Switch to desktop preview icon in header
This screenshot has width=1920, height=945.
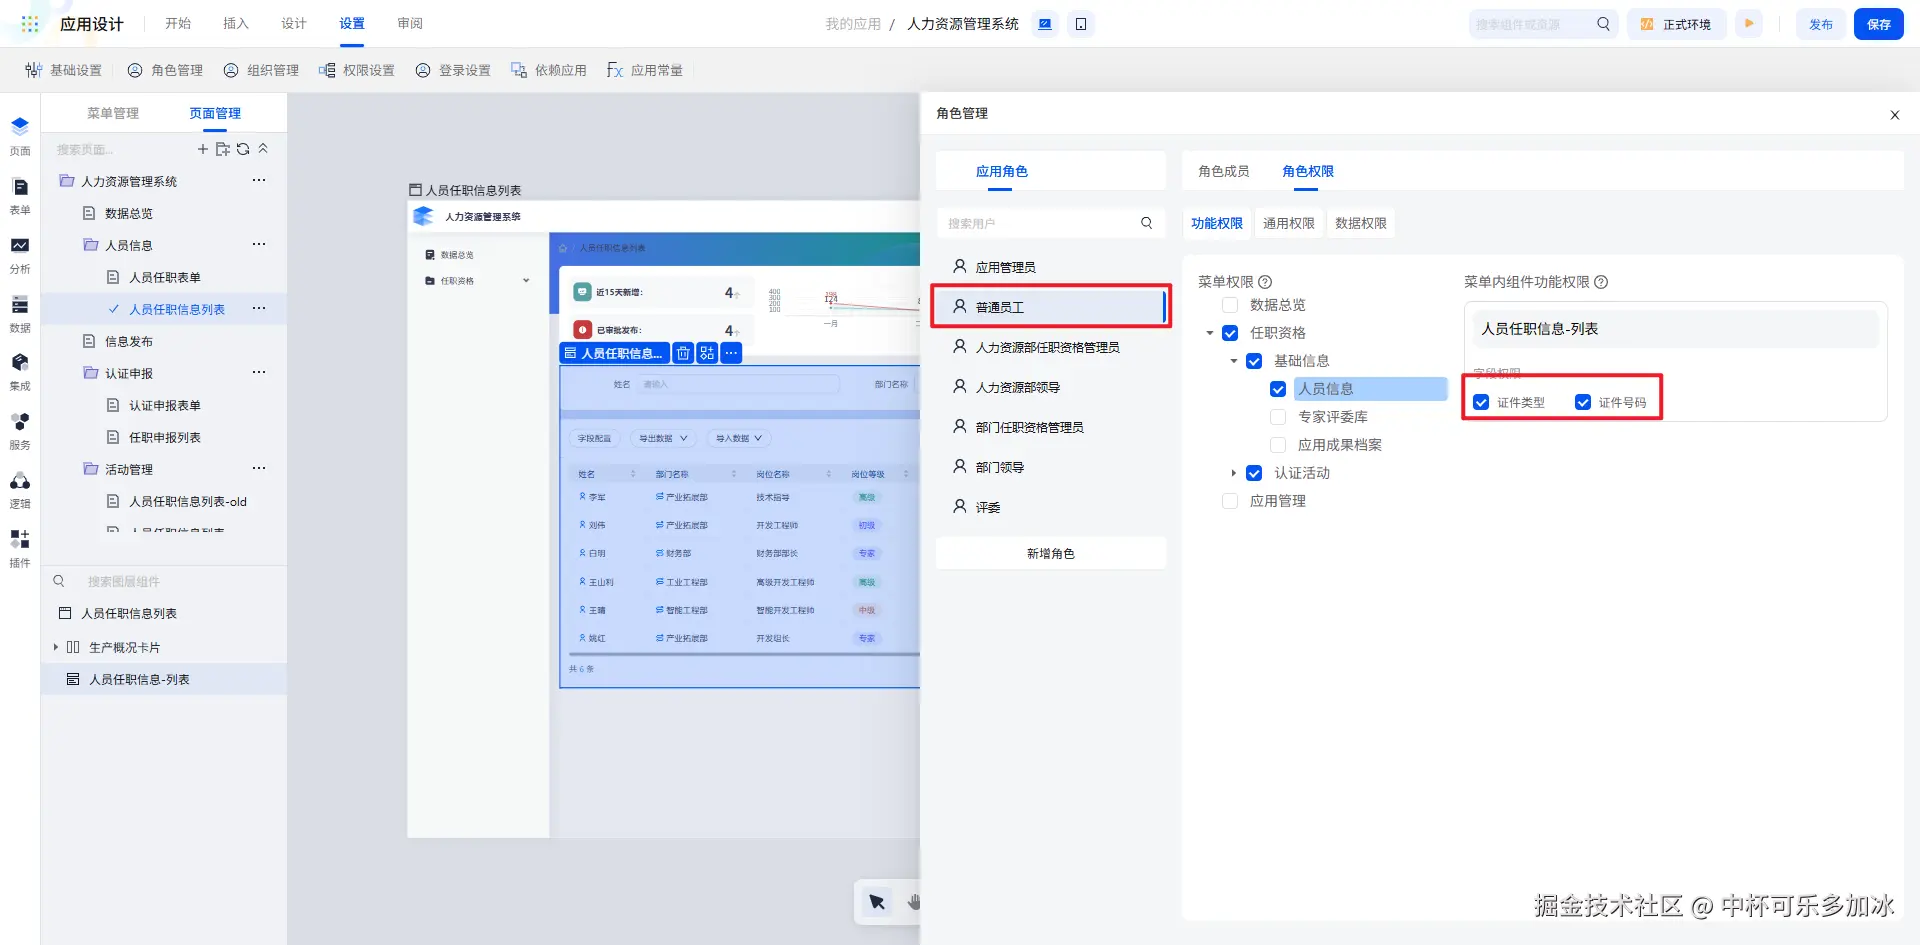[1045, 24]
